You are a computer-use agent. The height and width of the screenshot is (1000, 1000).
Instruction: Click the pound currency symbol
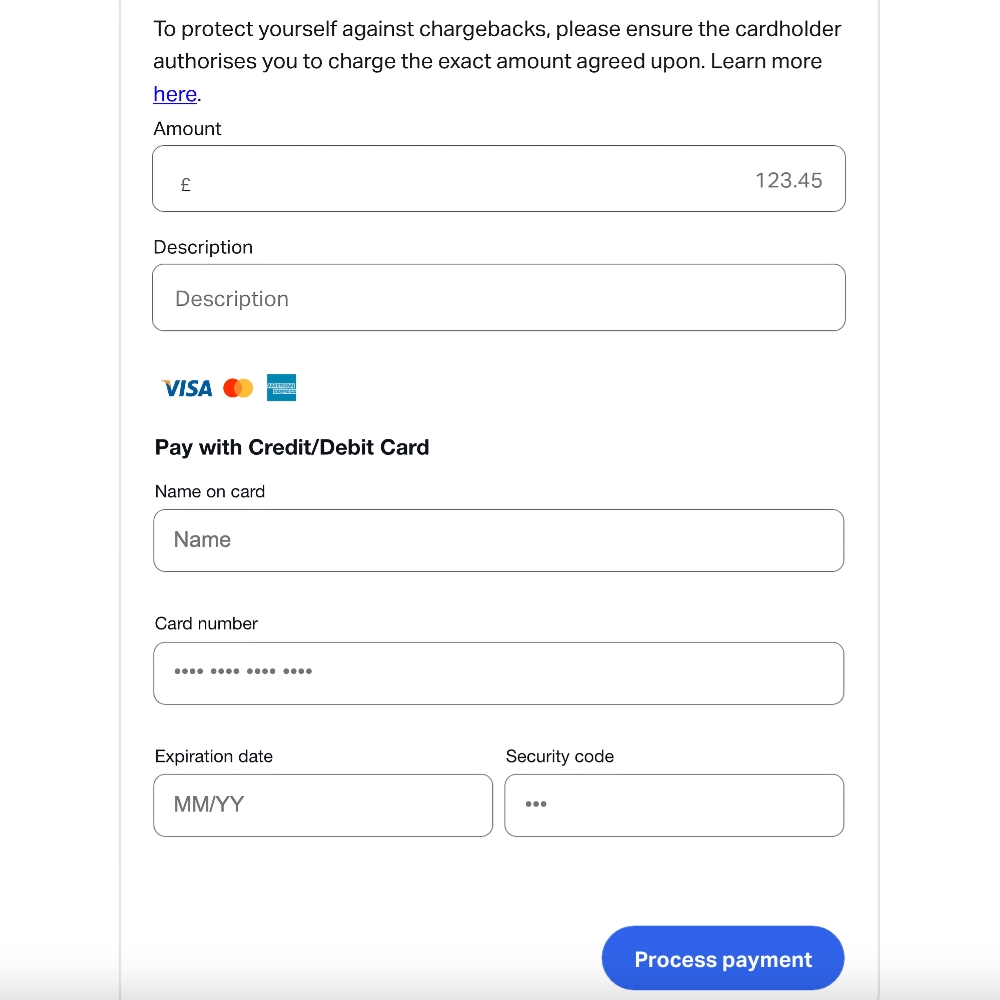click(186, 185)
